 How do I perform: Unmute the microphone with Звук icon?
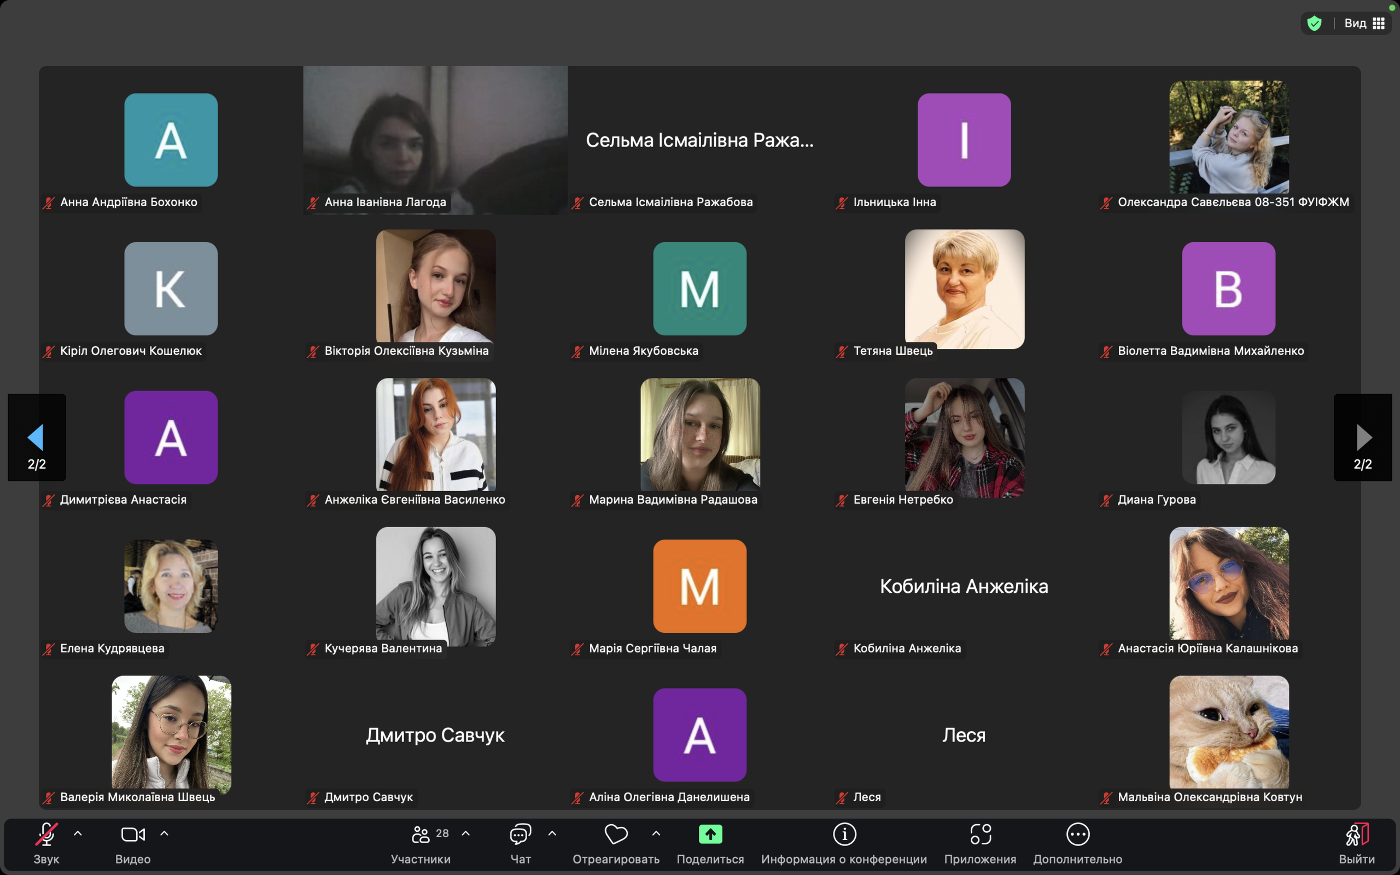pos(46,835)
